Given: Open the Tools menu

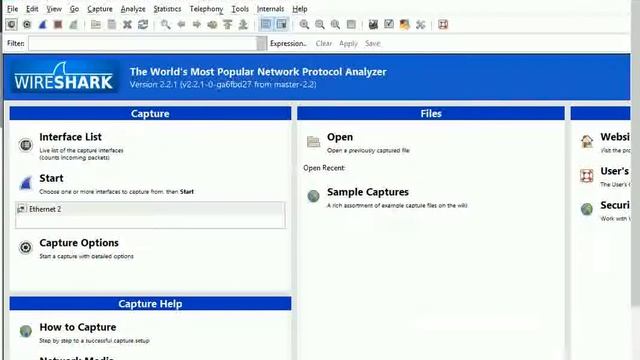Looking at the screenshot, I should pyautogui.click(x=240, y=9).
